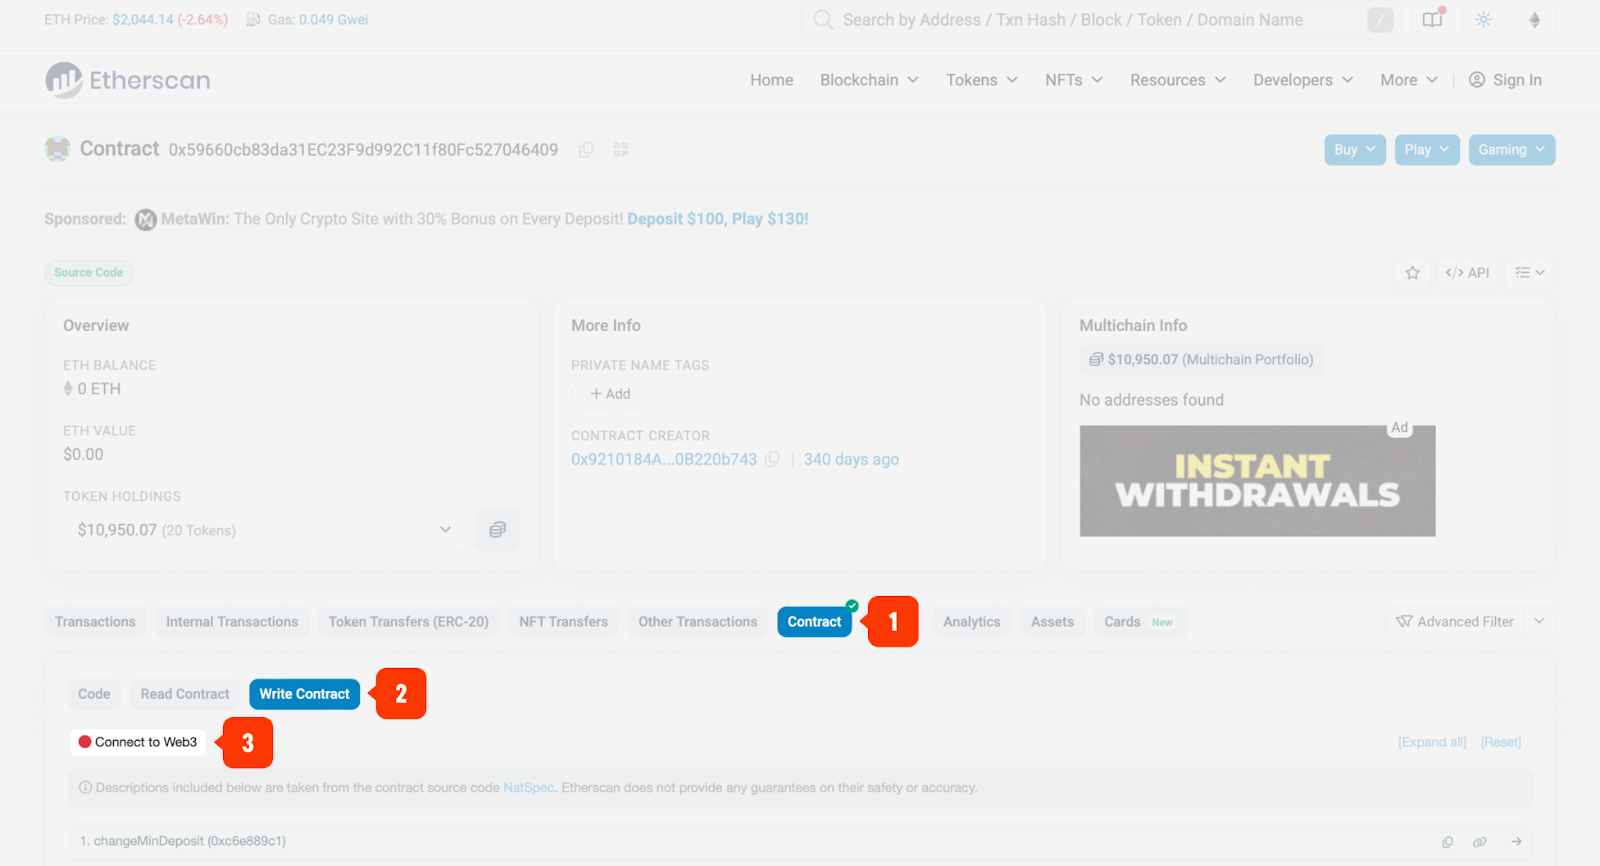Click the API button
Viewport: 1600px width, 866px height.
tap(1467, 273)
